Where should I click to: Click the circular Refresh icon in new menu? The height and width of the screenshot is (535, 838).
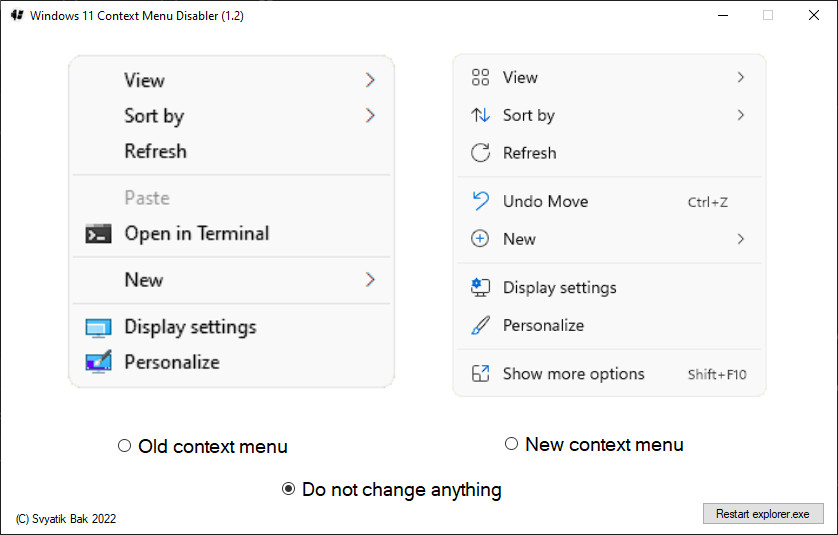click(x=480, y=153)
